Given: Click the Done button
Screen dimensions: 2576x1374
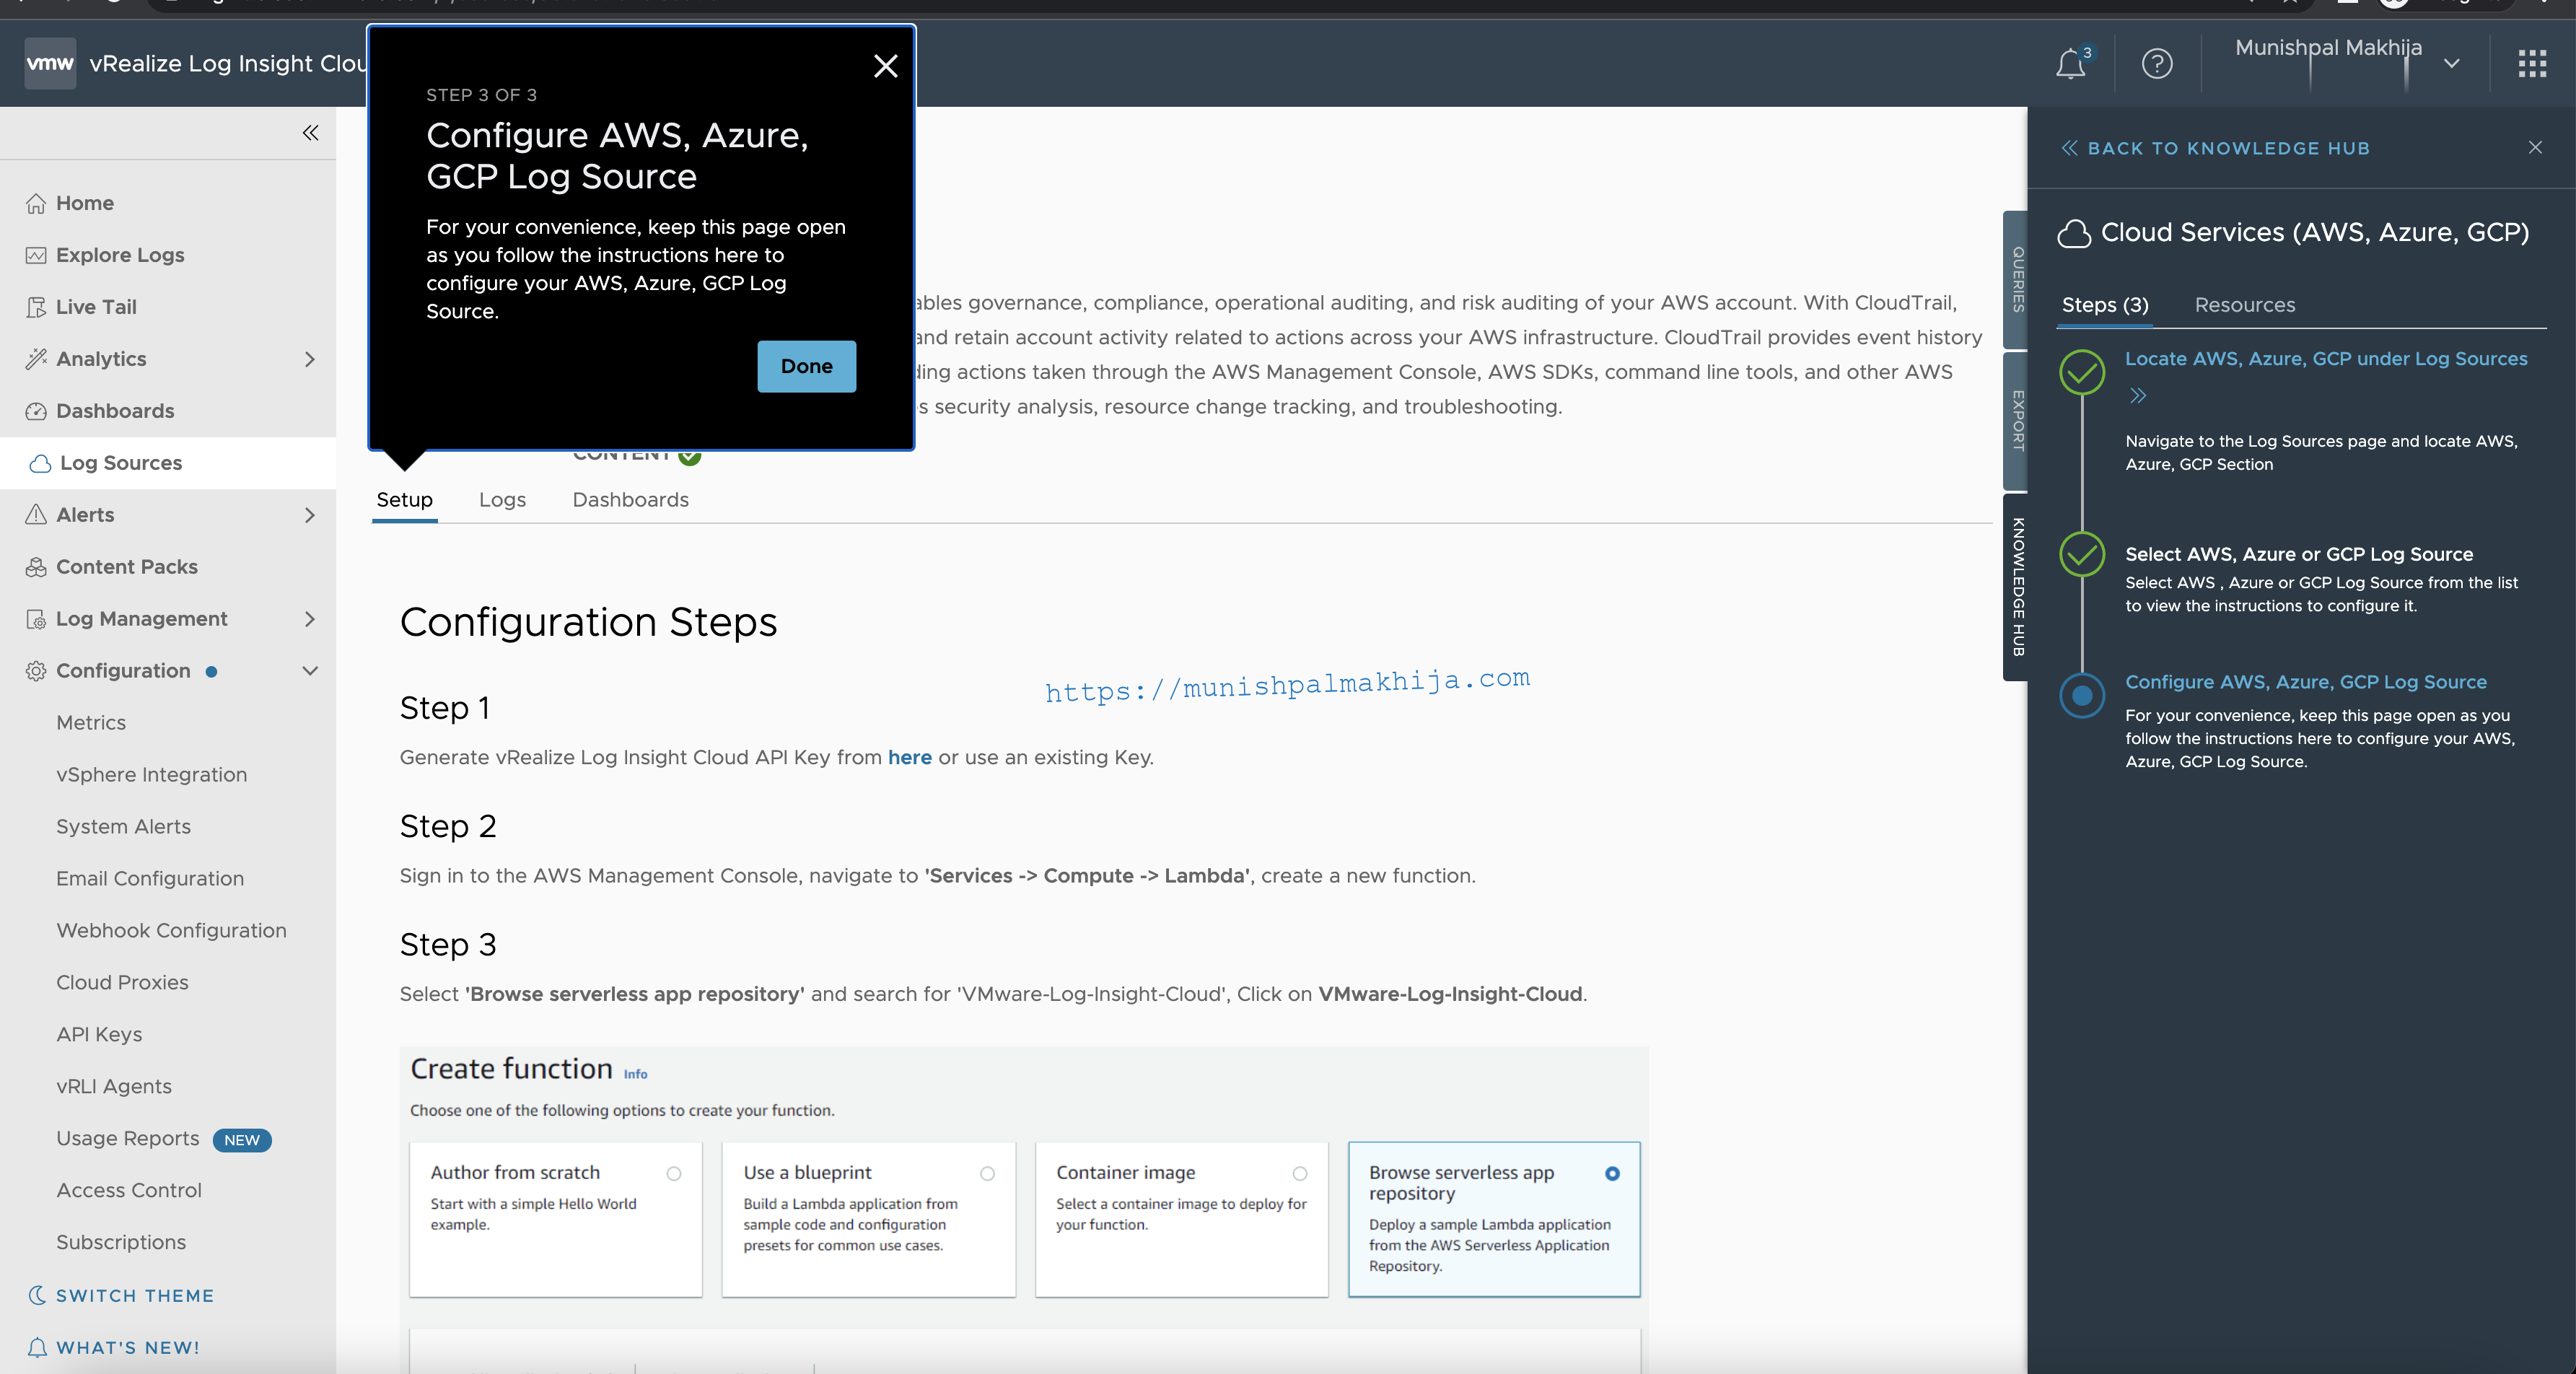Looking at the screenshot, I should point(806,366).
